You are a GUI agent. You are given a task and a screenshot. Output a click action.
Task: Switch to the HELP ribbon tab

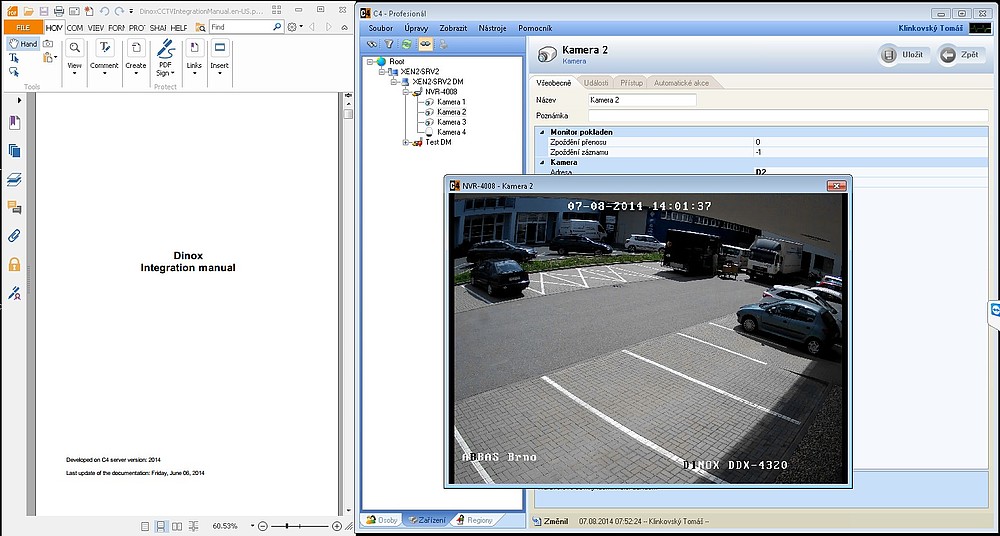179,27
